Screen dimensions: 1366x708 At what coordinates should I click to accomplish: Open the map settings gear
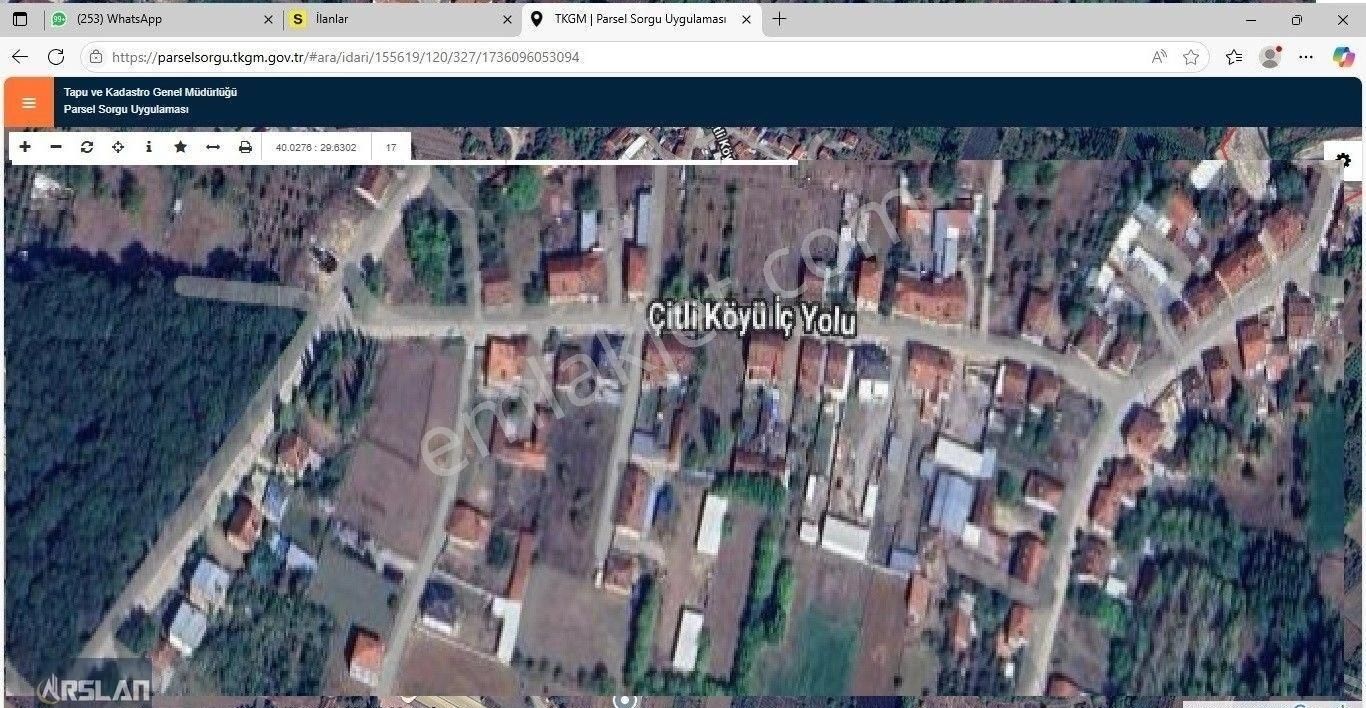pos(1343,160)
